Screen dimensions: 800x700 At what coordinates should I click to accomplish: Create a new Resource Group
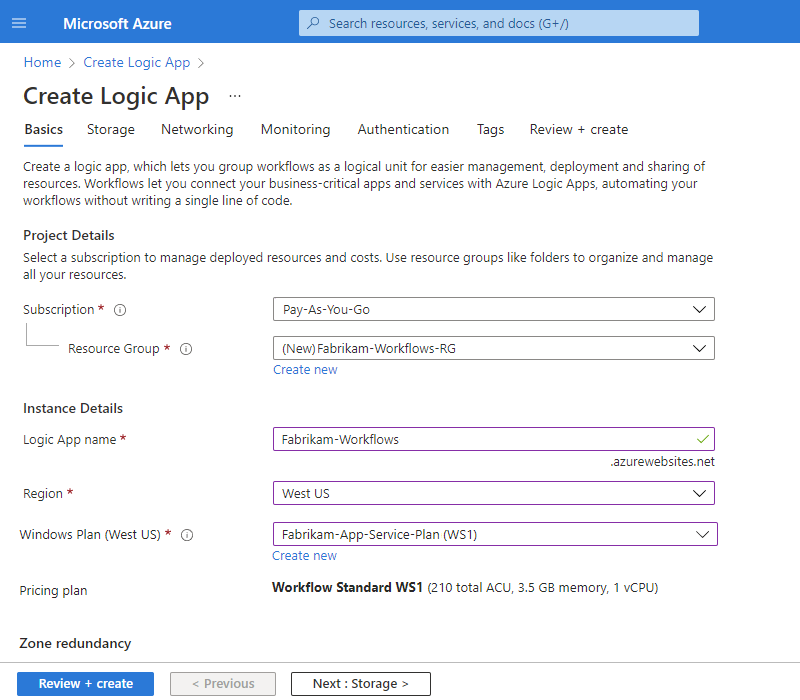(305, 369)
